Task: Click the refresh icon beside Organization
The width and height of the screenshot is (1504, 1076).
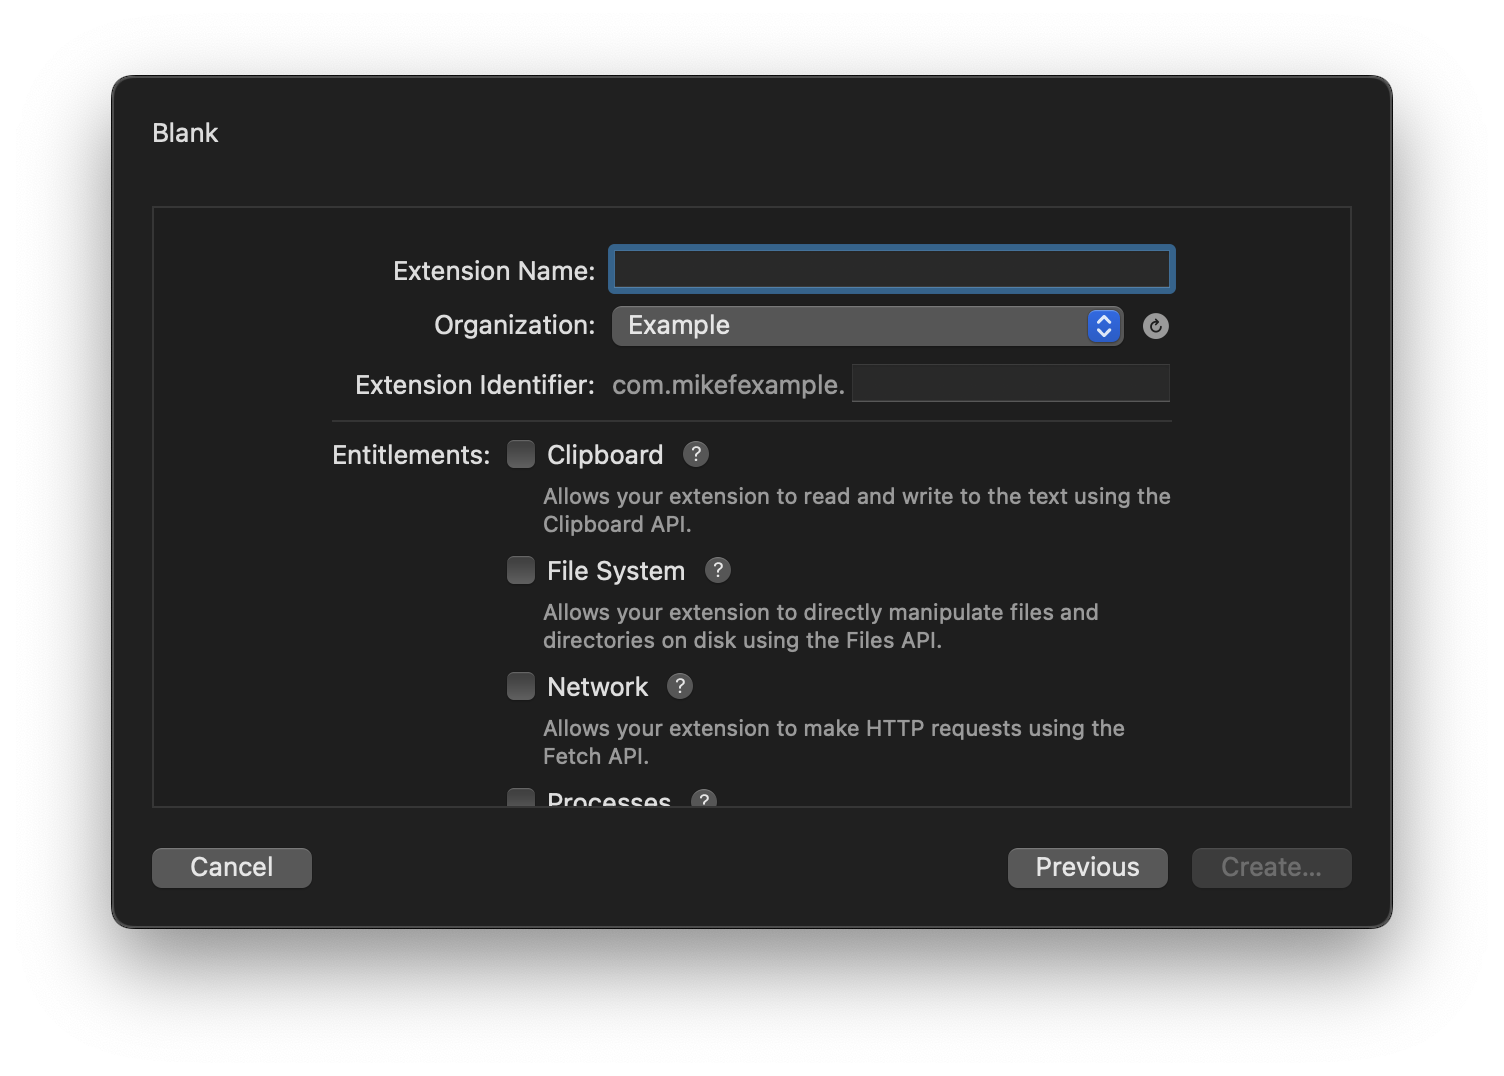Action: [x=1155, y=326]
